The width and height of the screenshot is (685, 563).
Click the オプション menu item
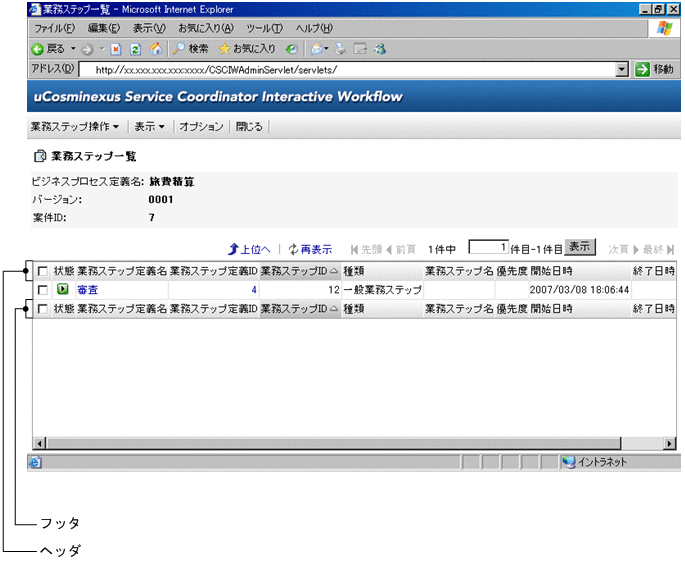(201, 127)
